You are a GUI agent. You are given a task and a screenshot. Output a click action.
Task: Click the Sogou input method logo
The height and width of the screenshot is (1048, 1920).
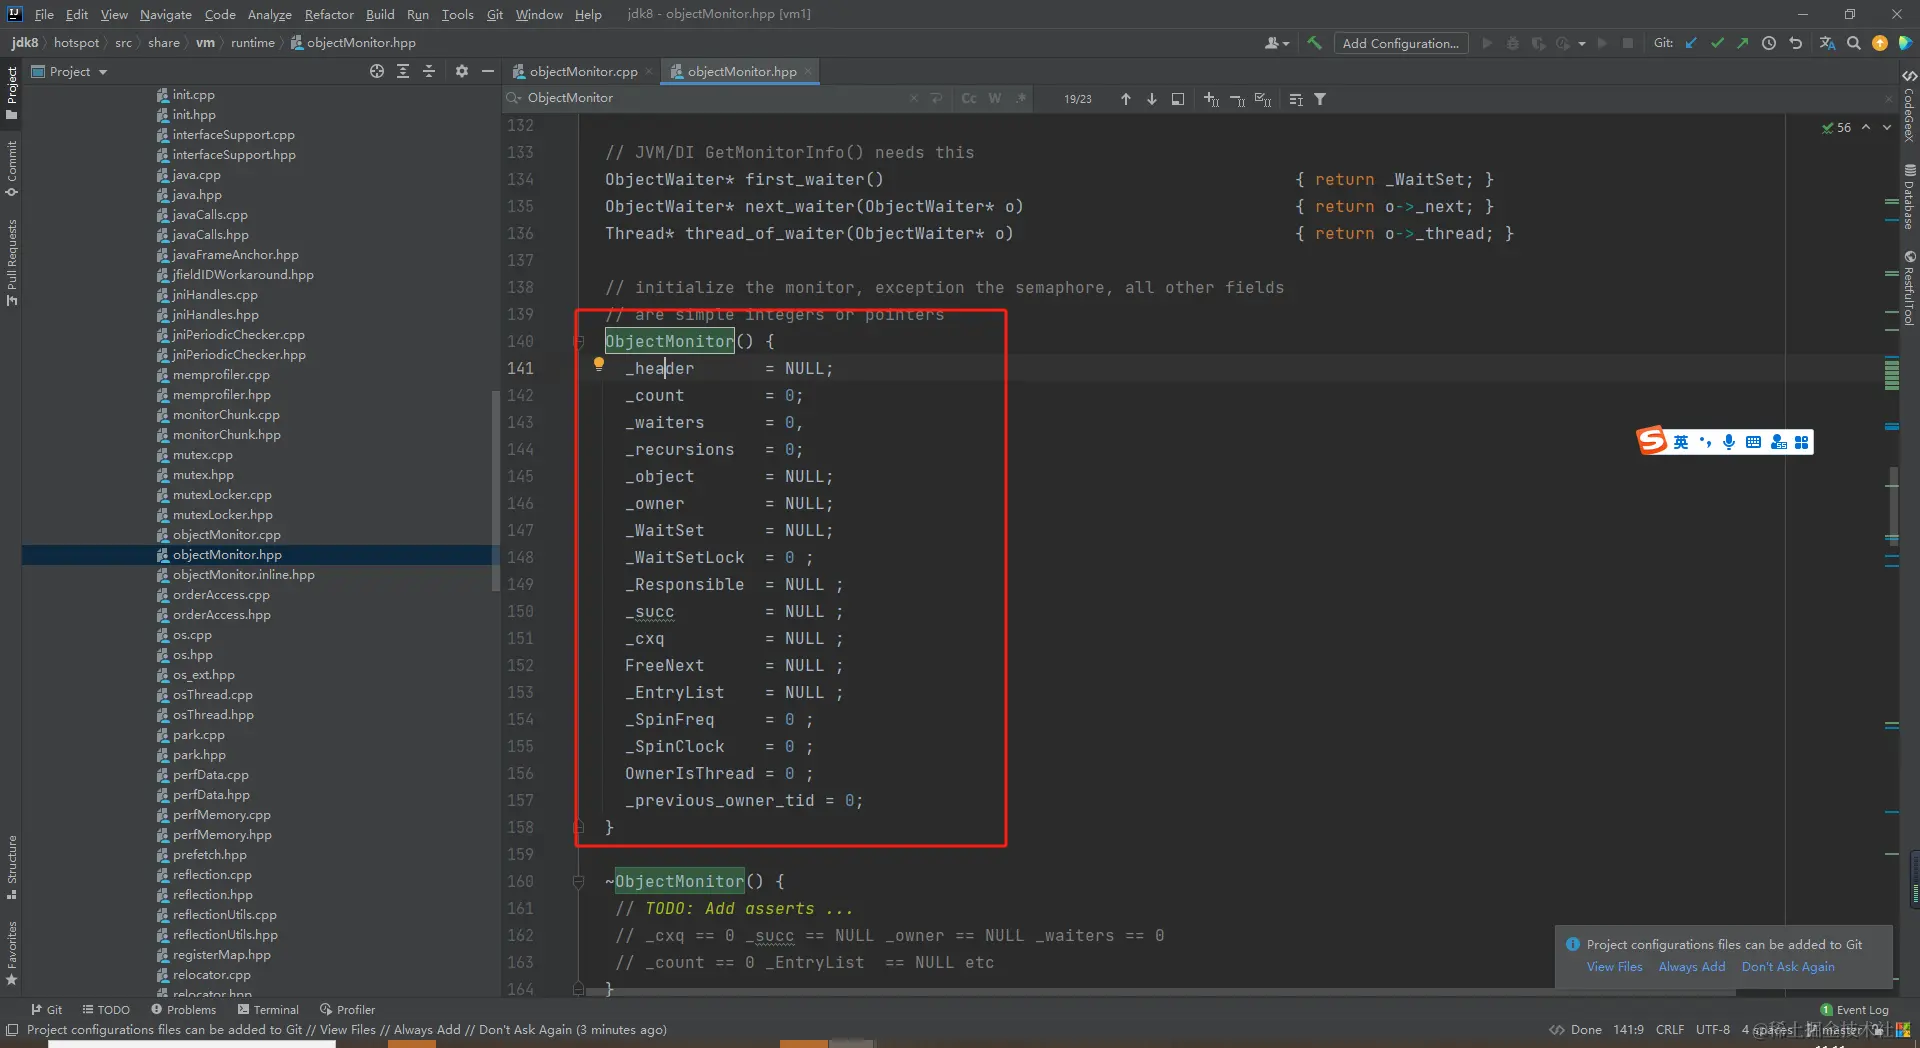1652,441
